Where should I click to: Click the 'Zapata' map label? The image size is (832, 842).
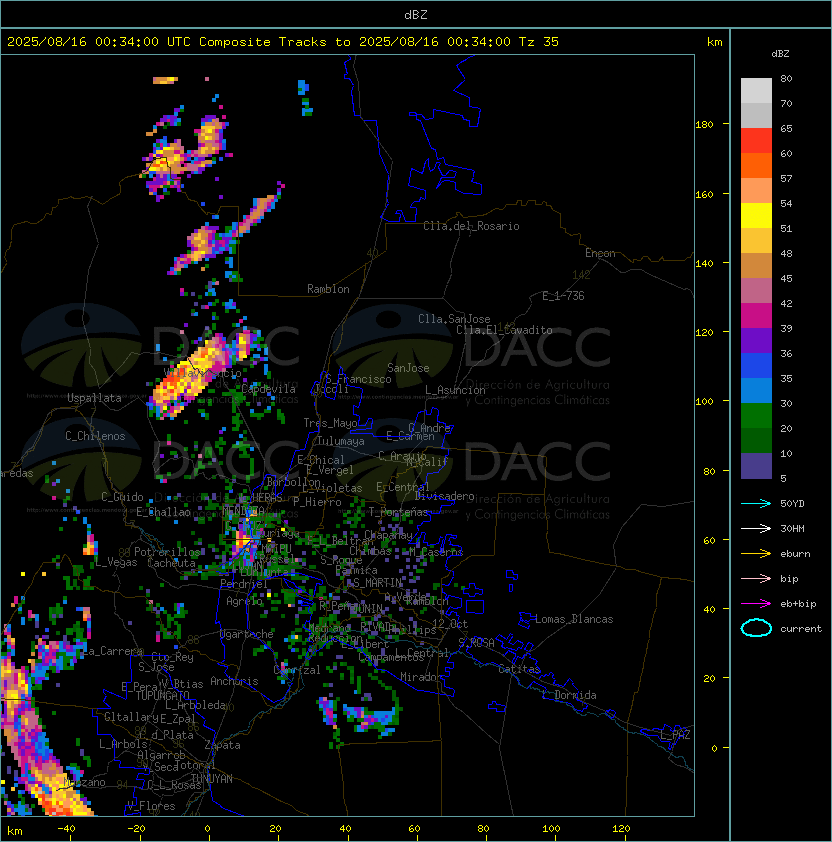222,745
